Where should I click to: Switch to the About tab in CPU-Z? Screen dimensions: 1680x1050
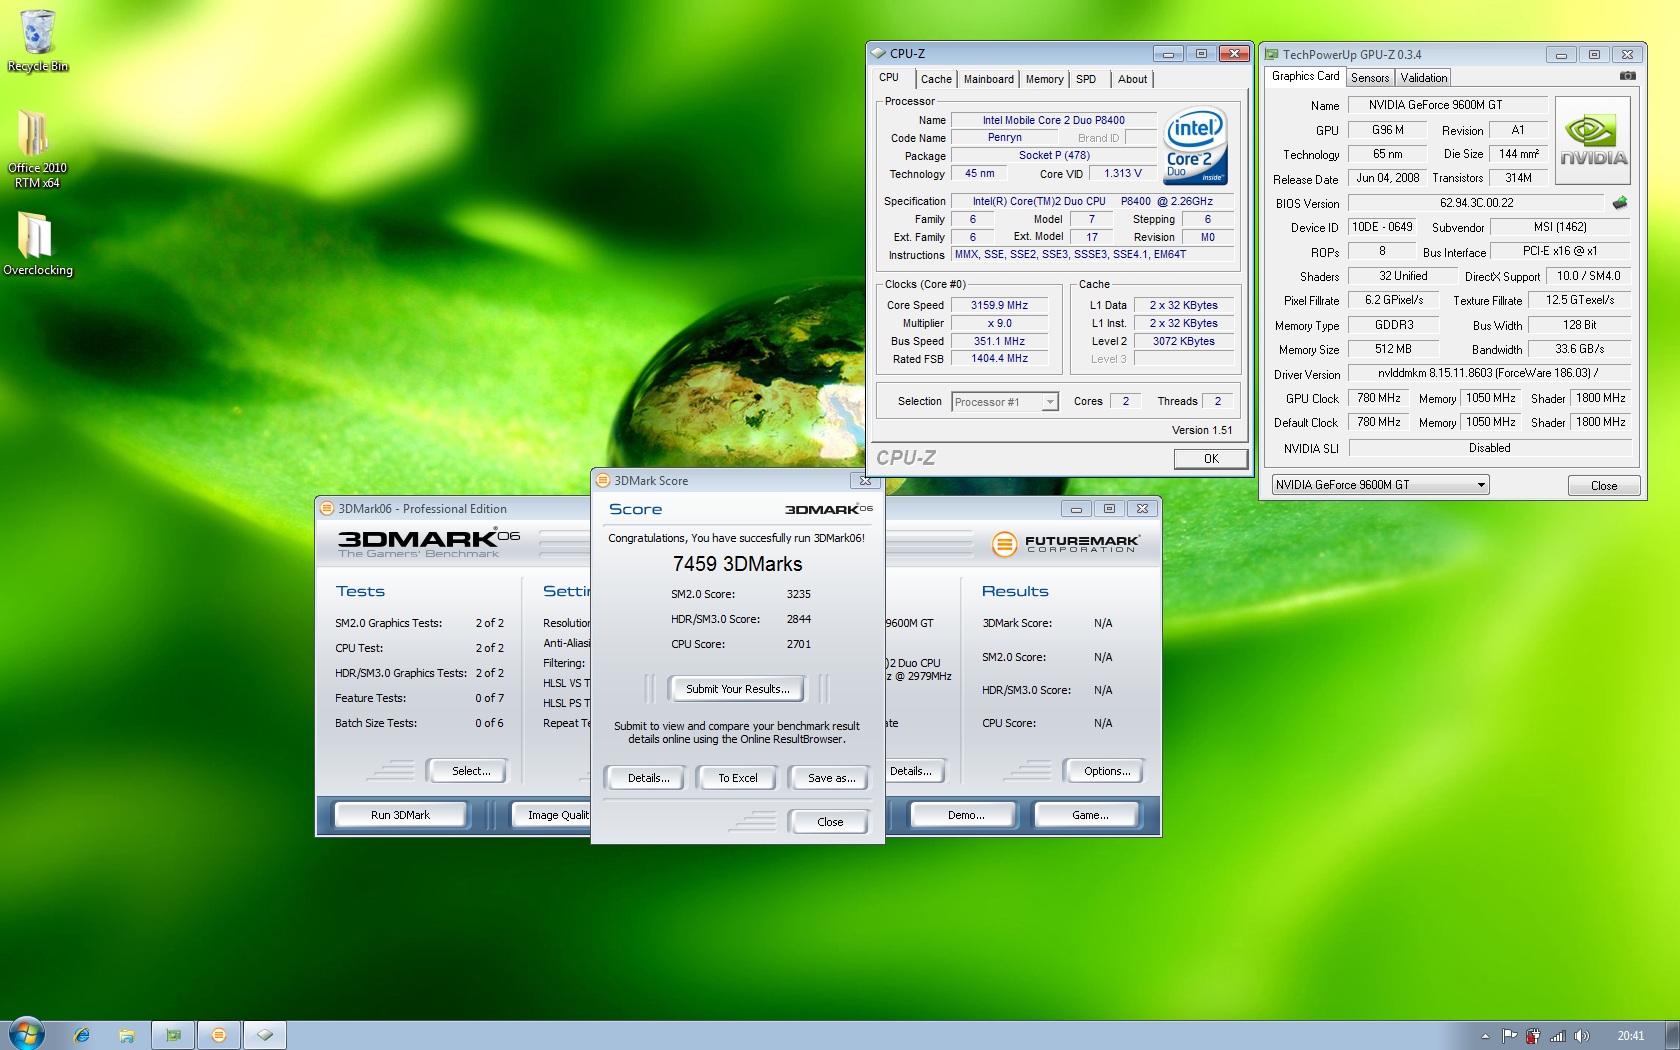[1132, 79]
